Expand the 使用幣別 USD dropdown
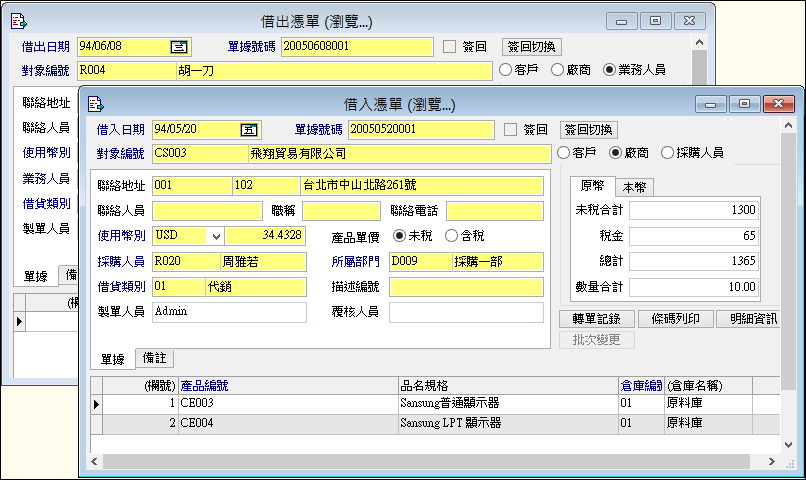The image size is (806, 480). click(x=216, y=236)
